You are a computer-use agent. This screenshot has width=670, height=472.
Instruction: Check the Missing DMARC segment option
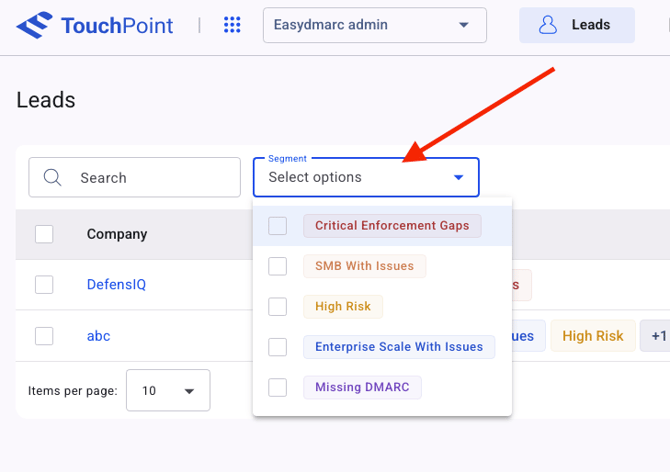[278, 387]
